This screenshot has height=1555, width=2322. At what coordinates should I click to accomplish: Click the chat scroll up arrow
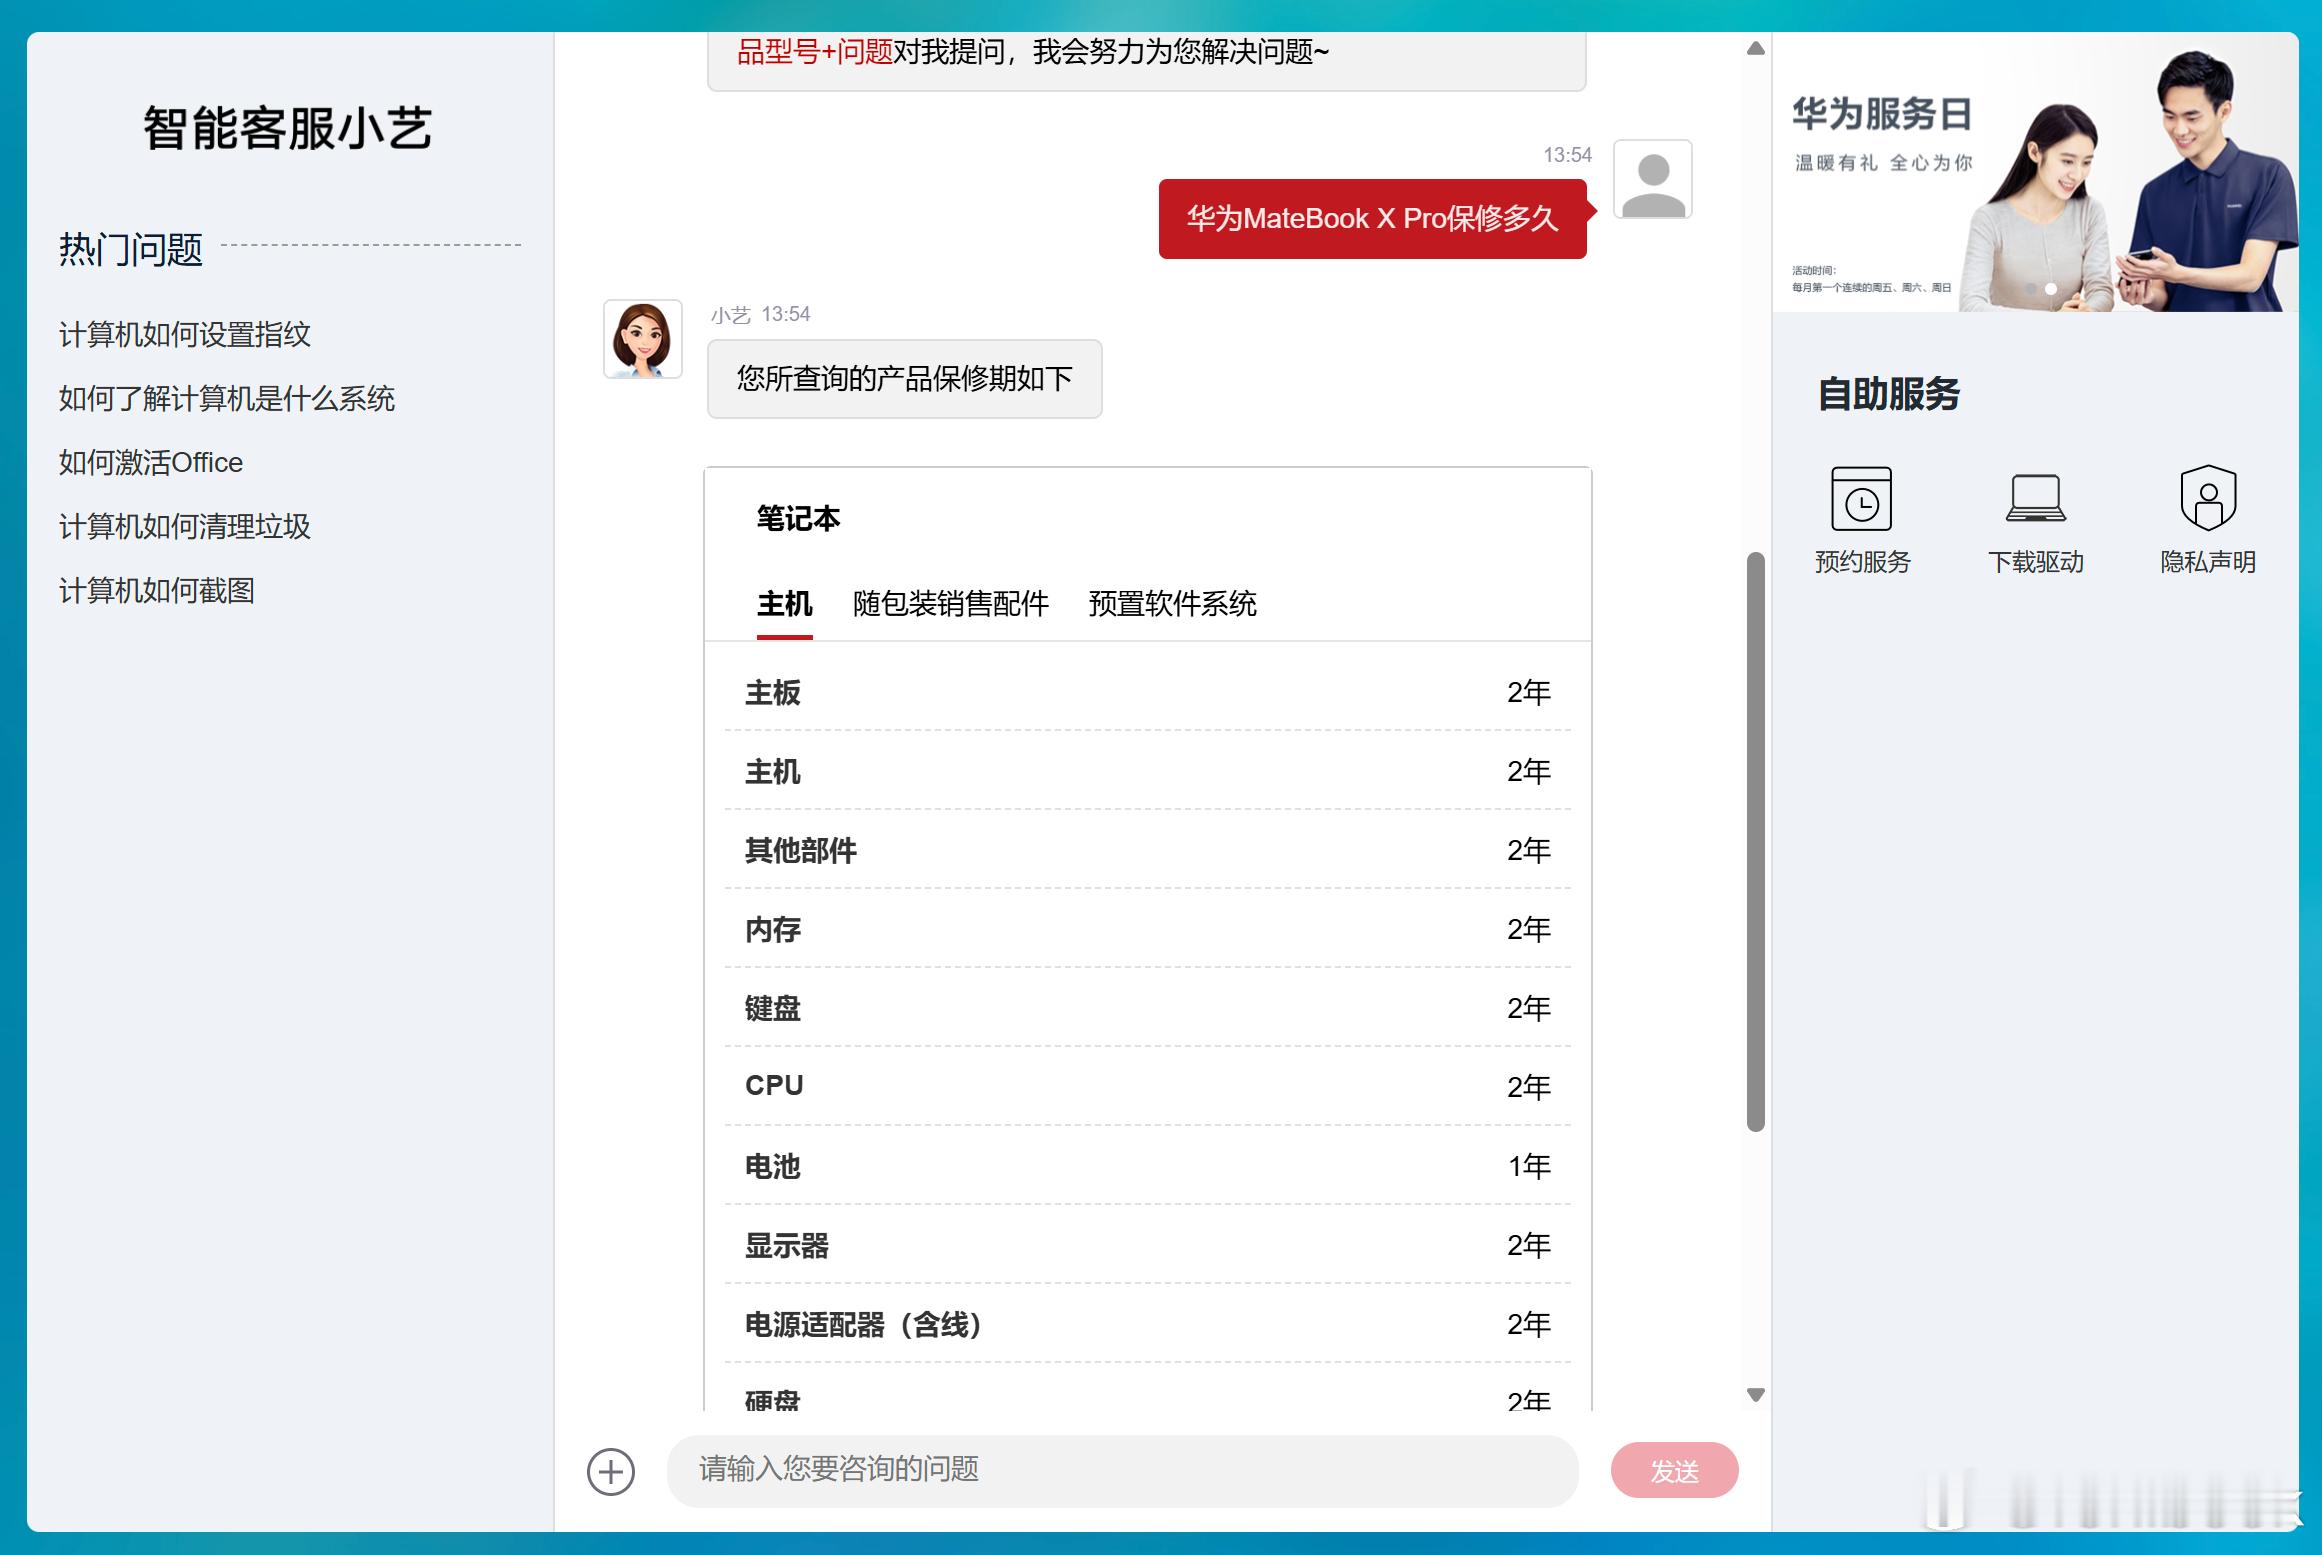point(1755,48)
